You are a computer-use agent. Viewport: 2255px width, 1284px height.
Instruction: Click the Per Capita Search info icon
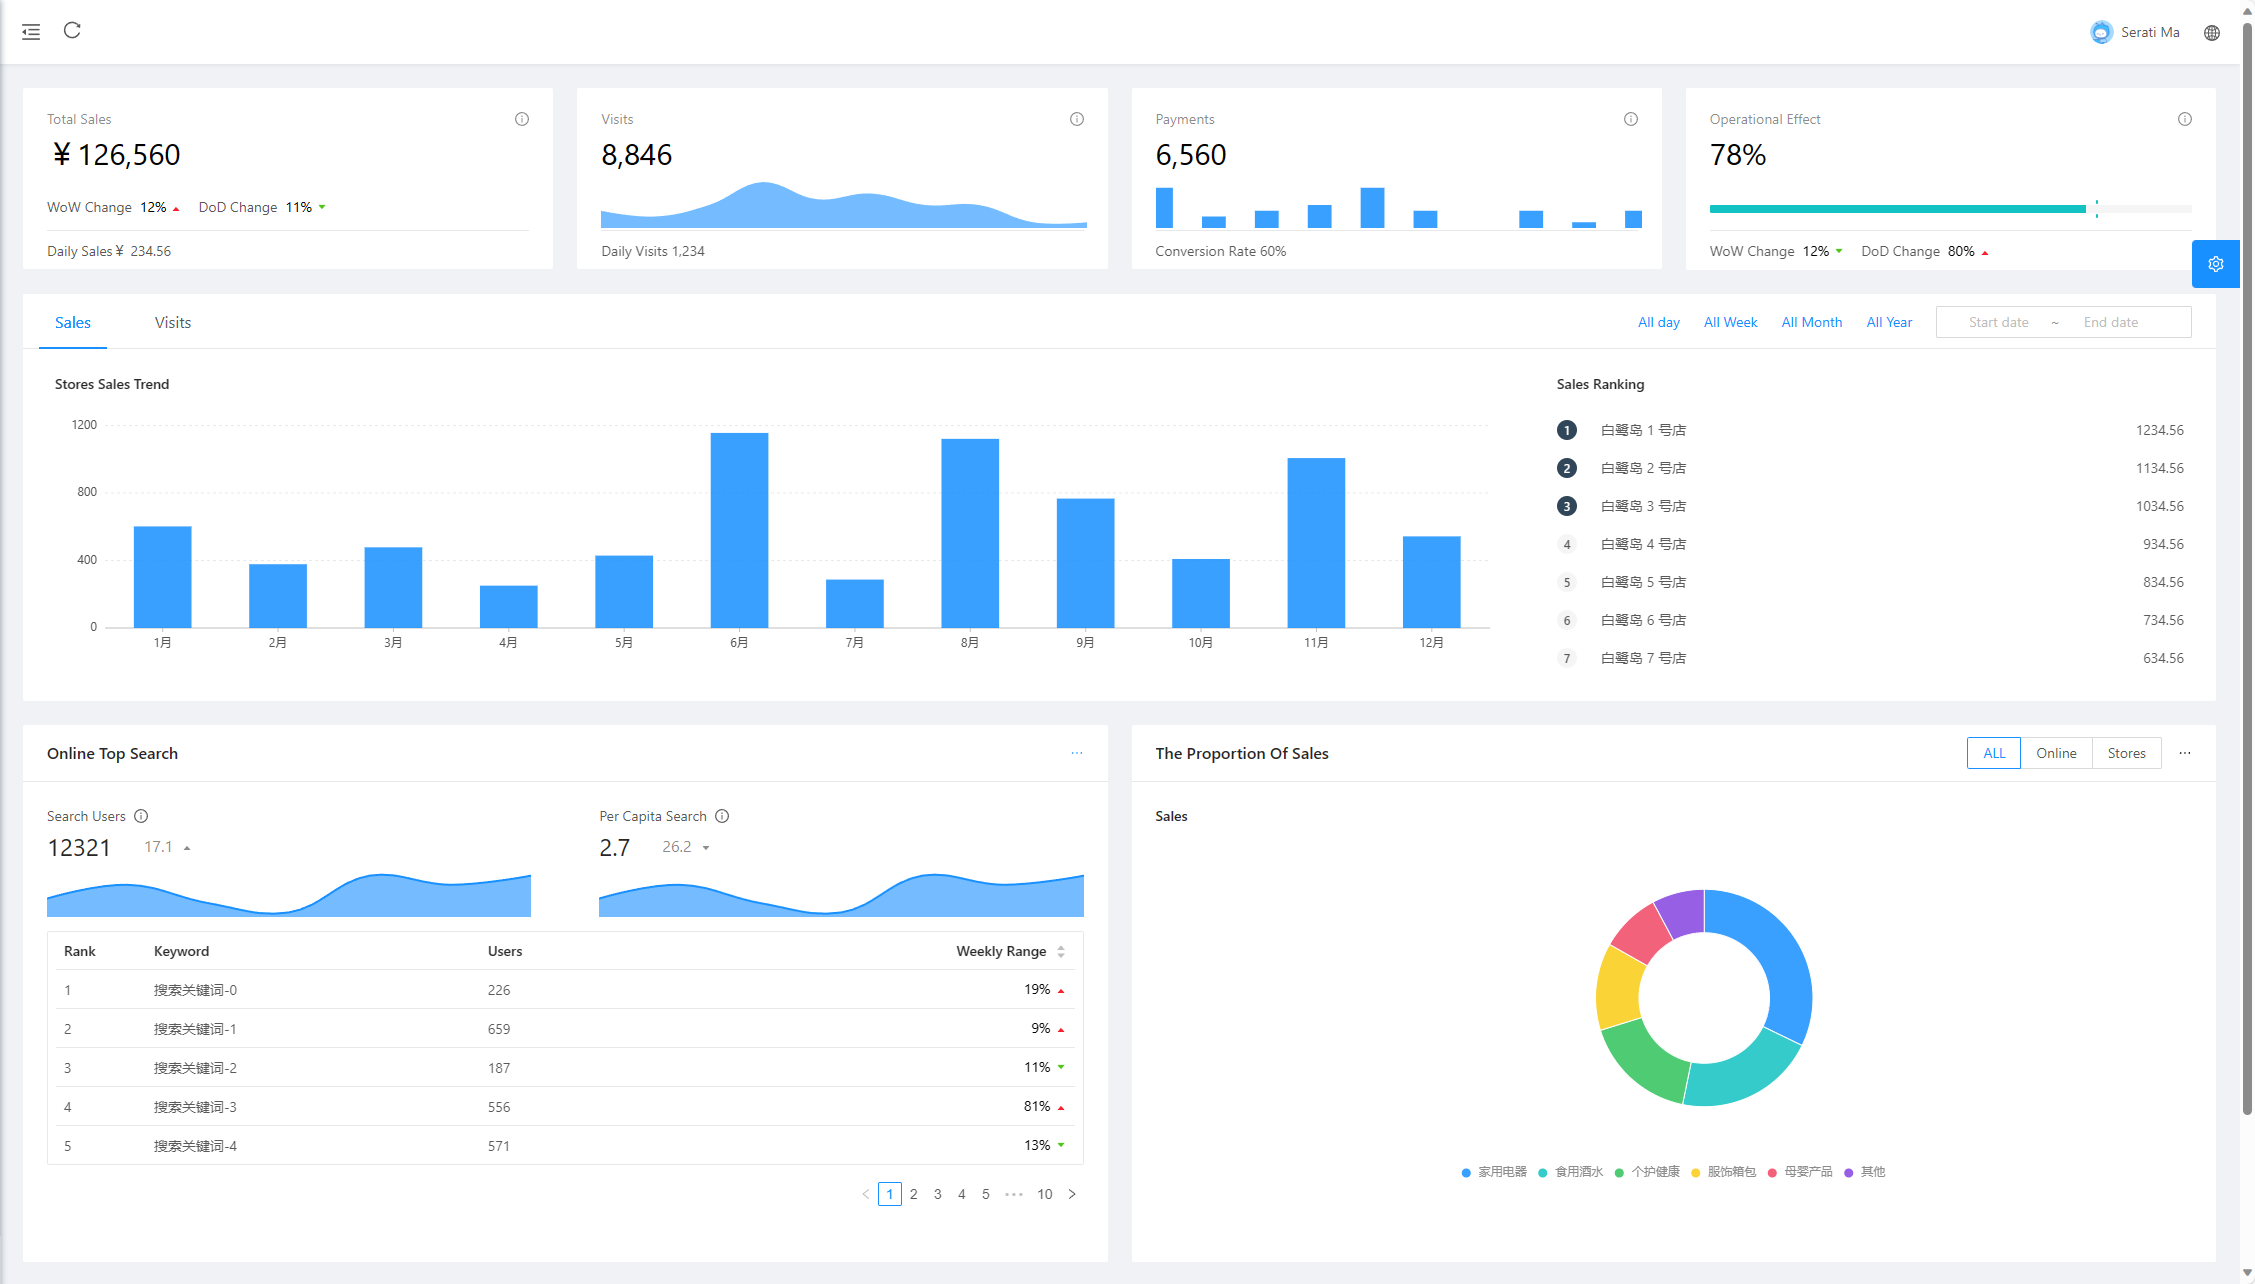click(722, 816)
